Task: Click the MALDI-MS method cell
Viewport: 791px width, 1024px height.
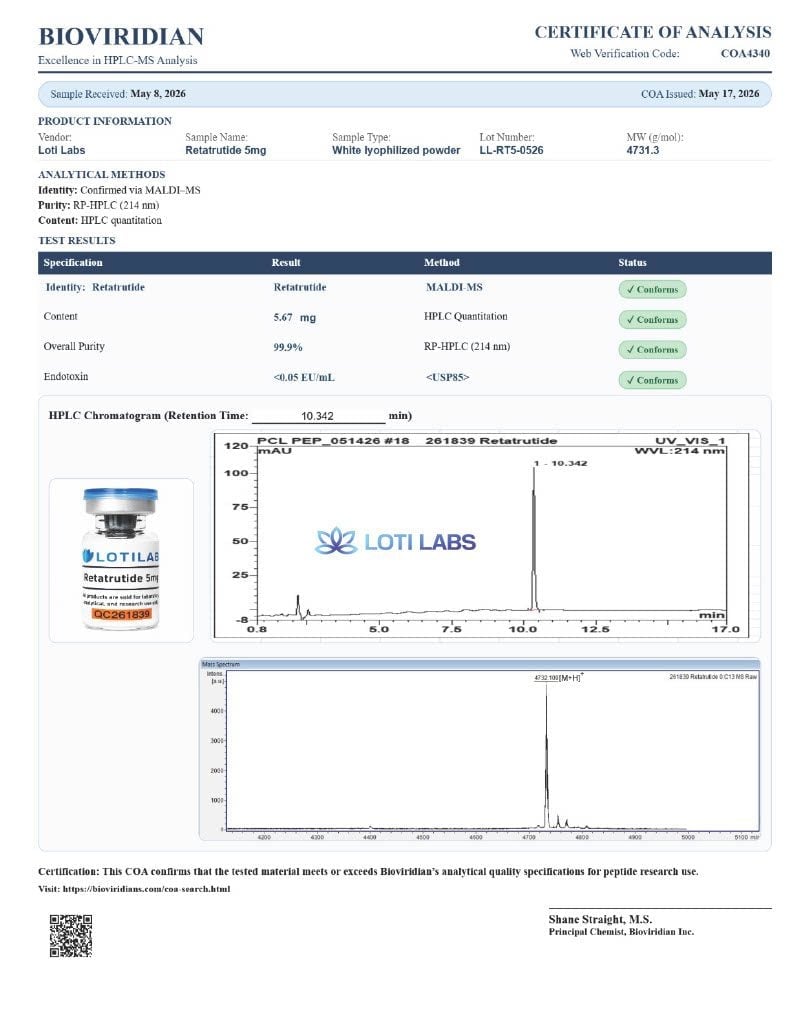Action: (x=454, y=287)
